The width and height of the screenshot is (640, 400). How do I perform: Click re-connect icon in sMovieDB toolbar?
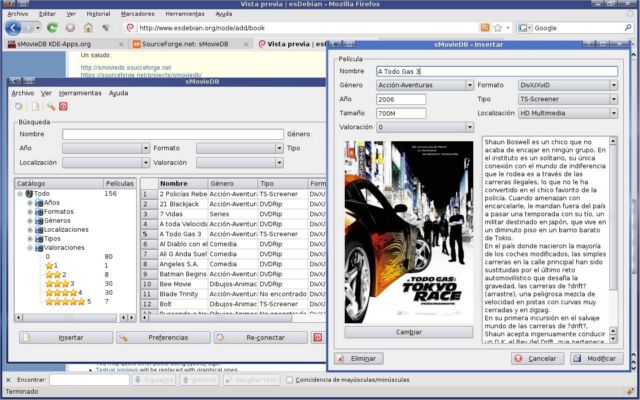(x=19, y=107)
